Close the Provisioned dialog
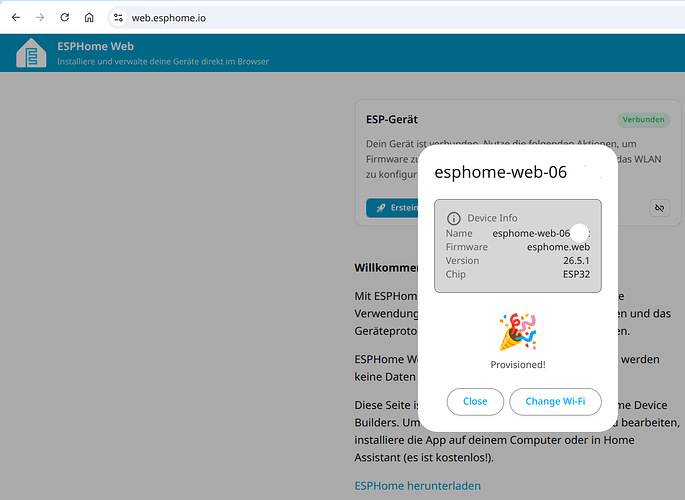Screen dimensions: 685x500 coord(475,401)
